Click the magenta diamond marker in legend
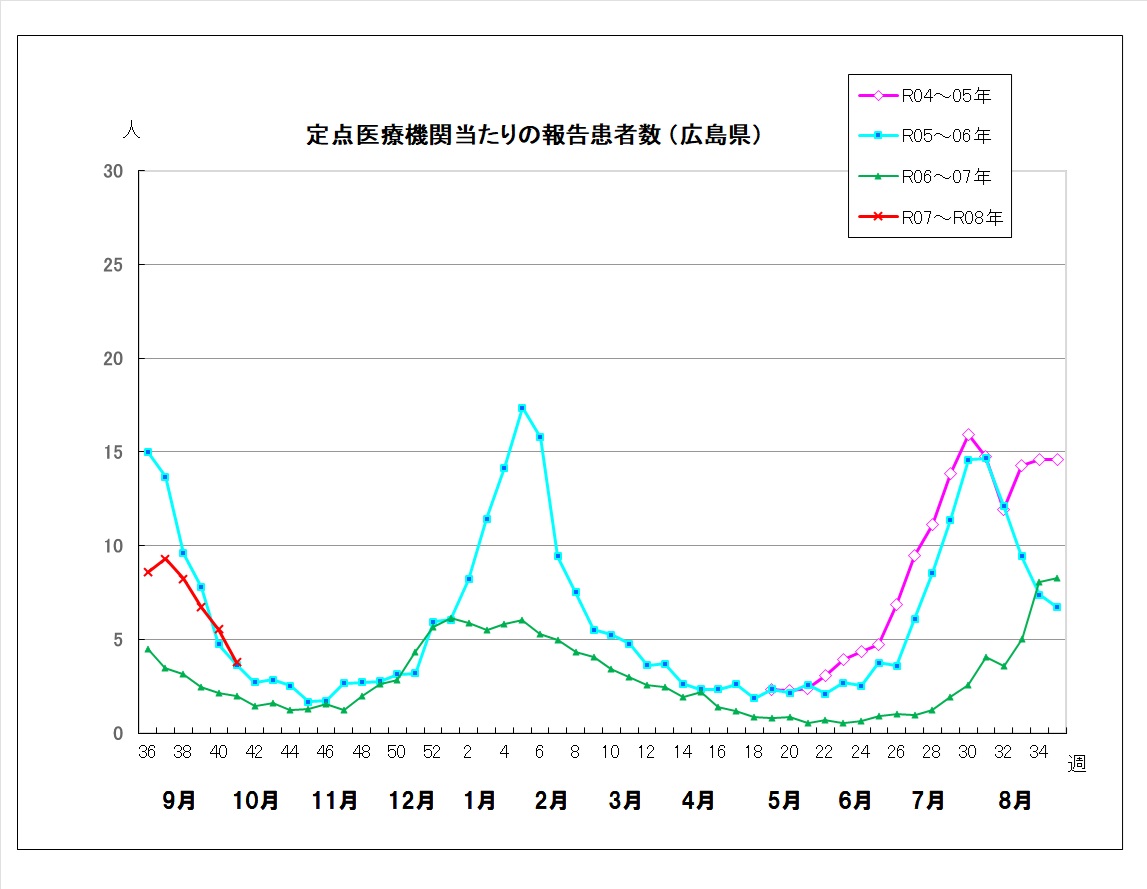 pyautogui.click(x=878, y=96)
